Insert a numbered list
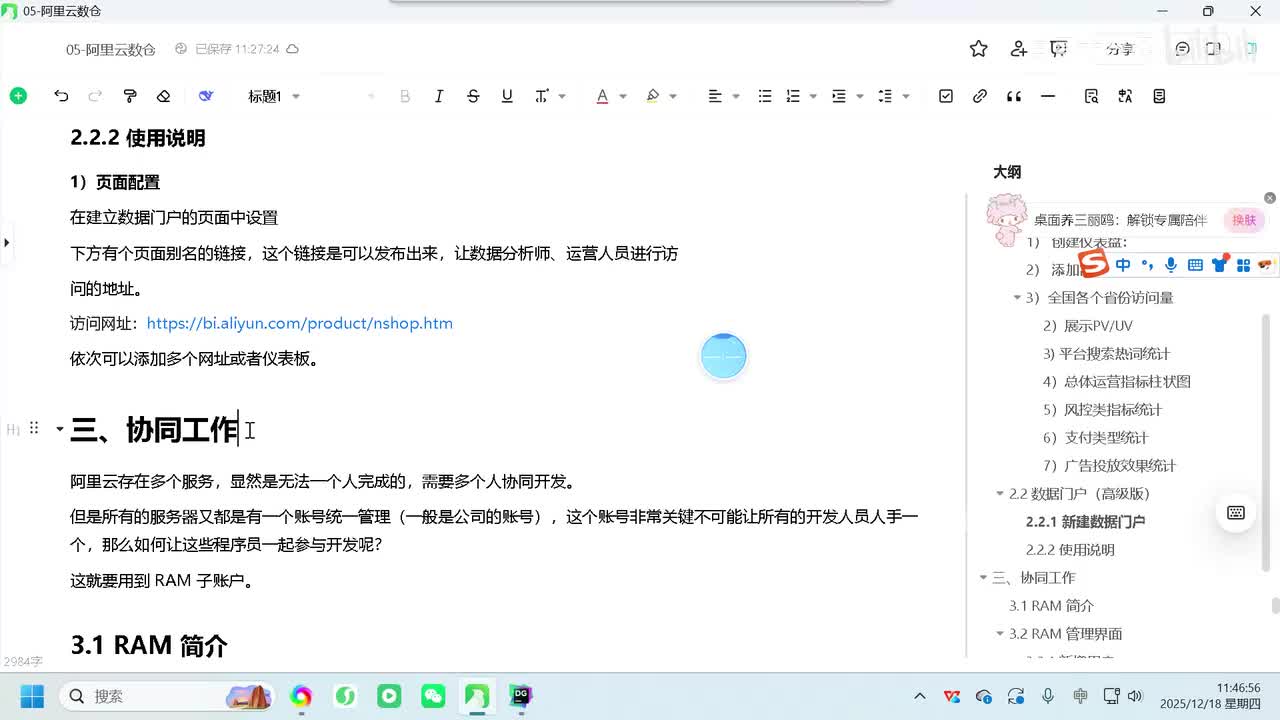This screenshot has height=720, width=1280. click(793, 96)
